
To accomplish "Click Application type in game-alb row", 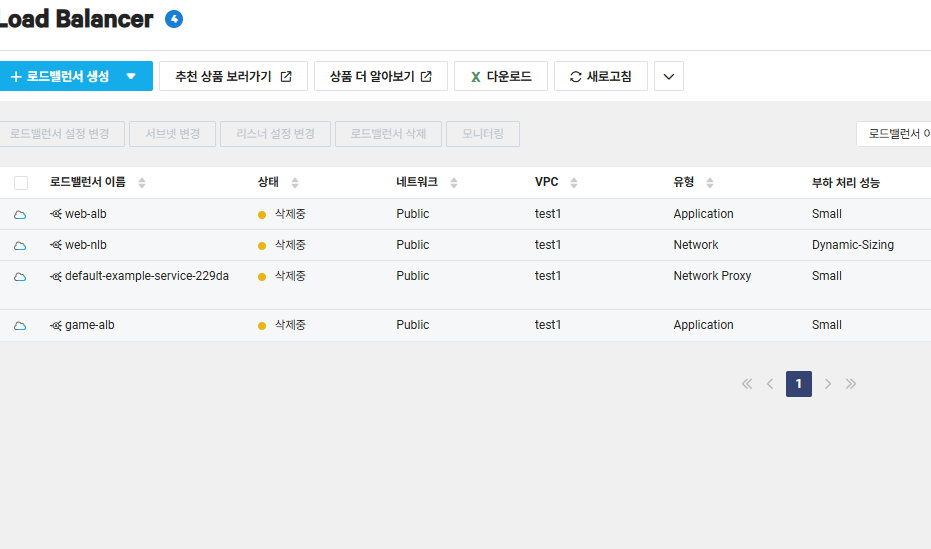I will click(x=703, y=325).
